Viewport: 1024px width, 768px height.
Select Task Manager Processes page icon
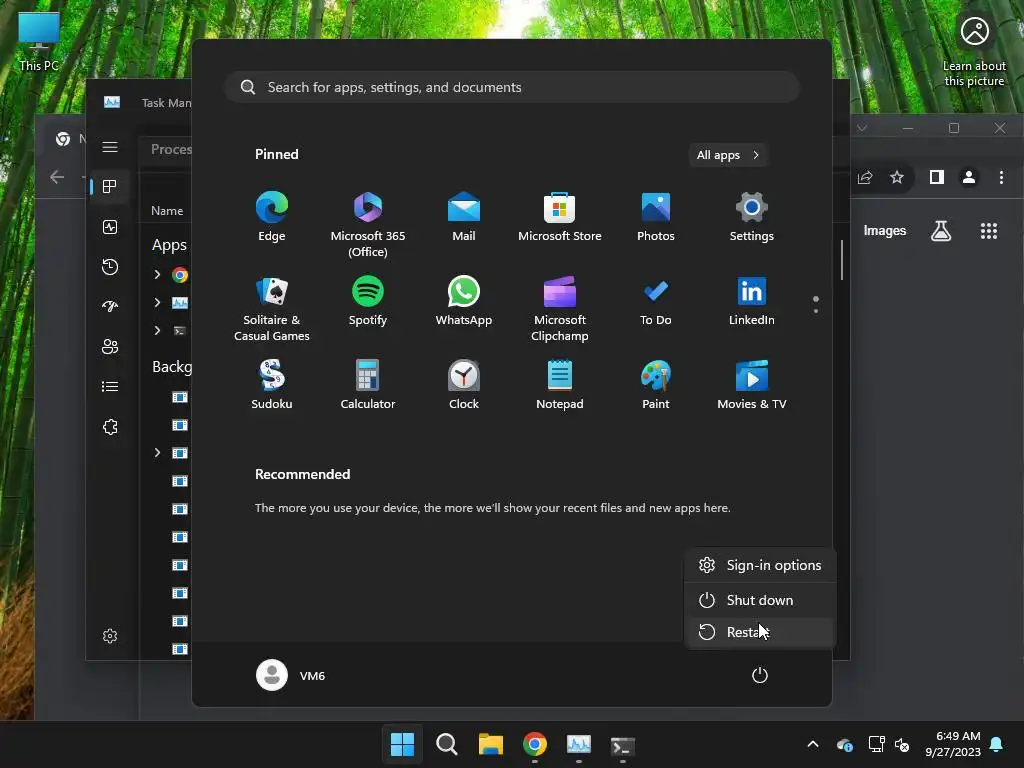point(110,187)
